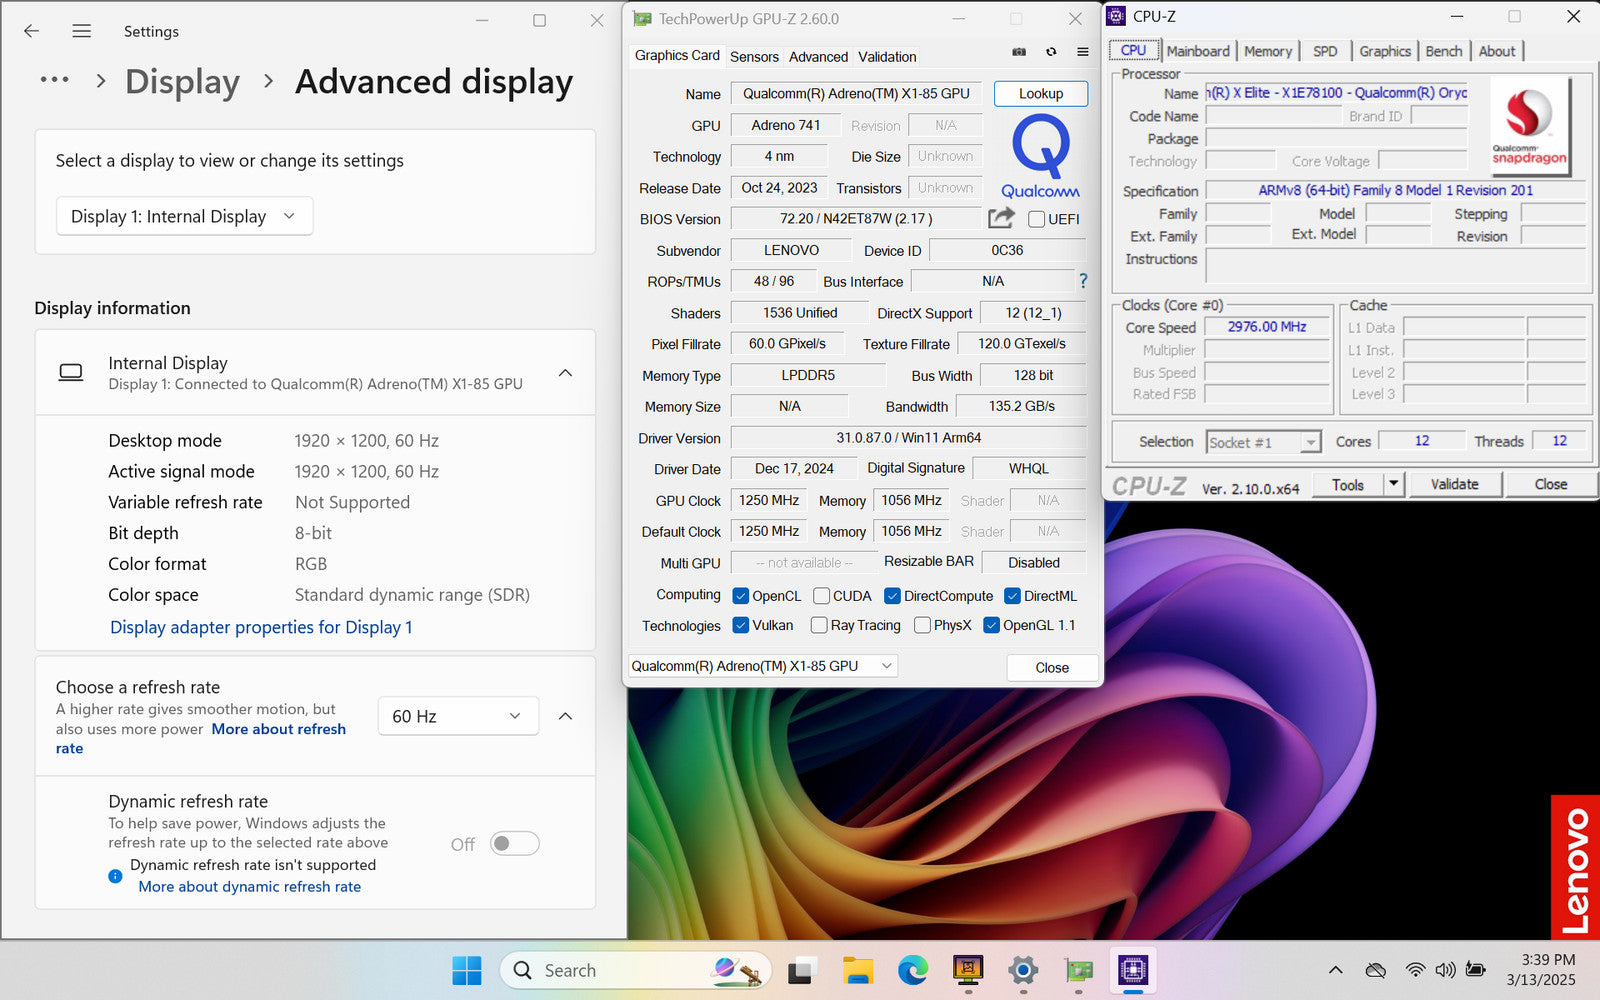Click the volume speaker tray icon

(1445, 970)
